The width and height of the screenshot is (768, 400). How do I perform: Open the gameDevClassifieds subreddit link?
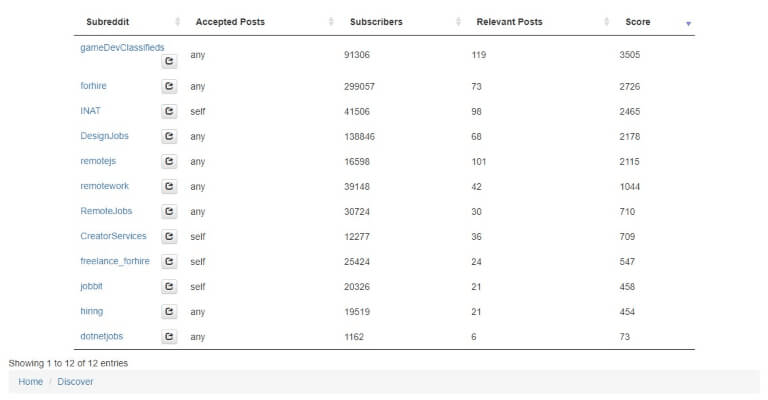pos(122,47)
